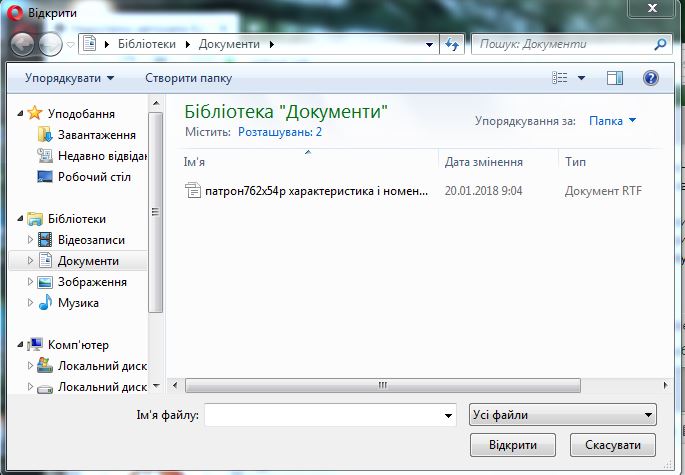685x475 pixels.
Task: Expand the first Локальний диск node
Action: tap(30, 365)
